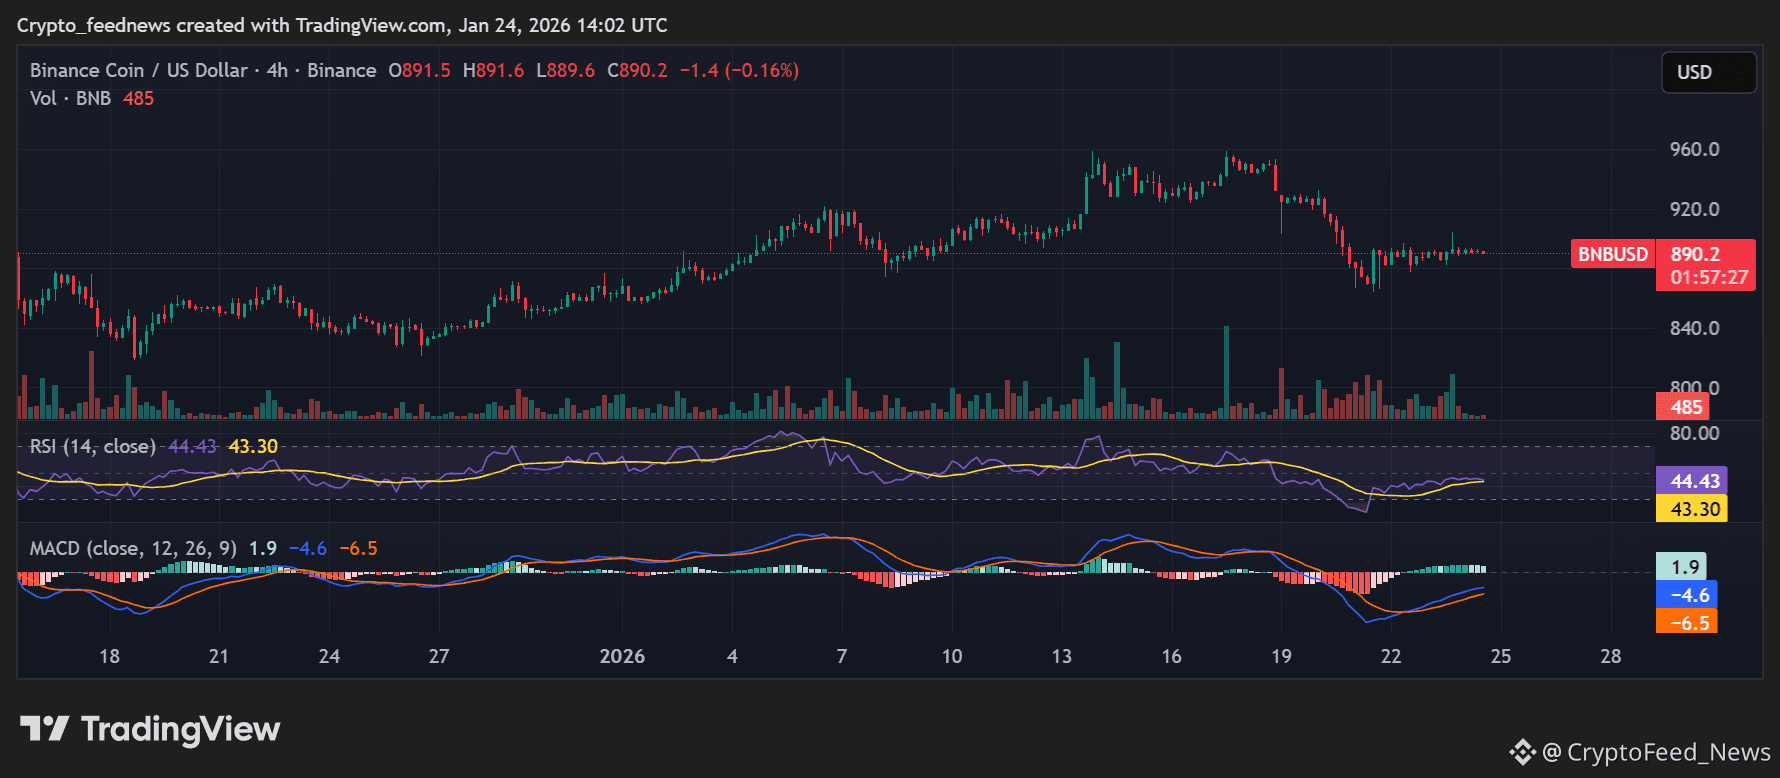Viewport: 1780px width, 778px height.
Task: Click the 2026 year label on the time axis
Action: point(622,656)
